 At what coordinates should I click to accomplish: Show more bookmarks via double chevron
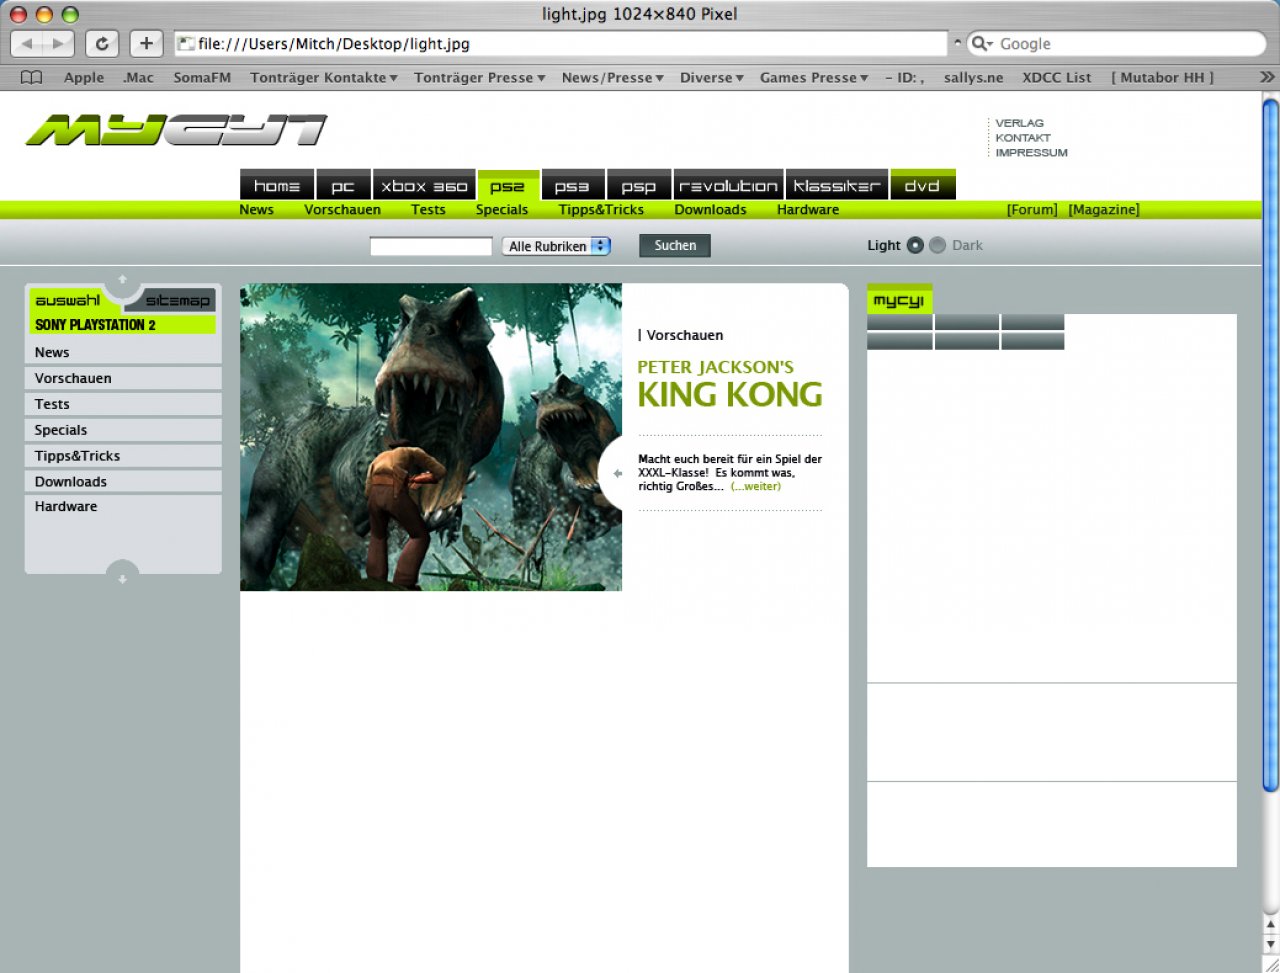point(1267,77)
